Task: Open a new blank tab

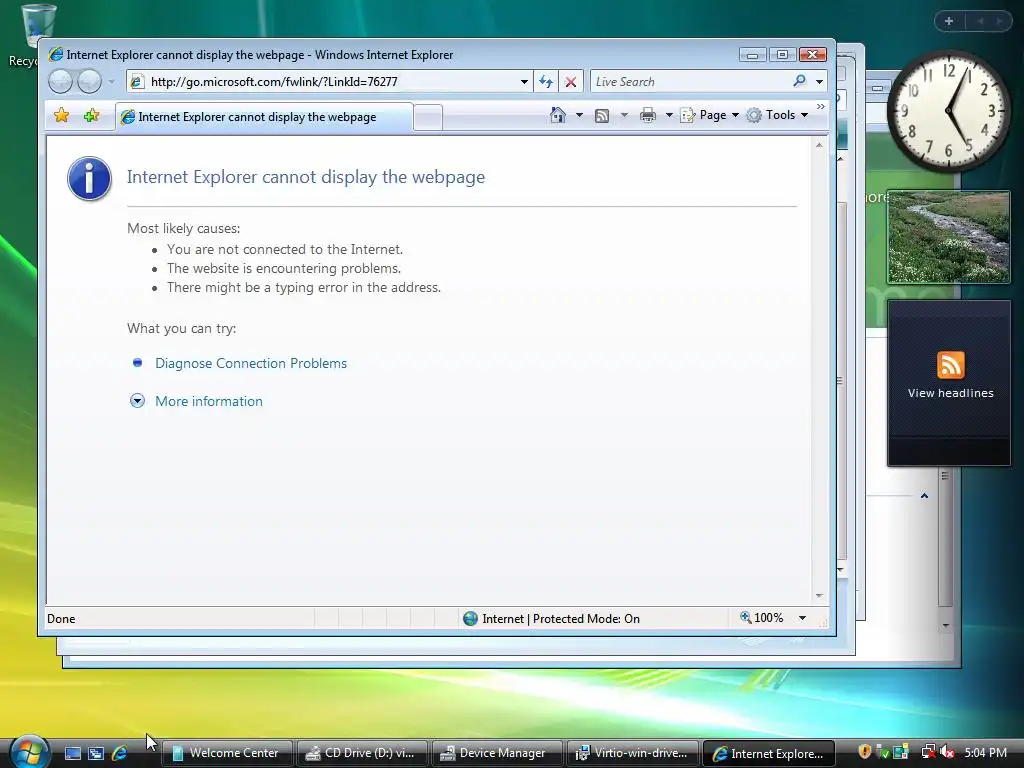Action: point(428,118)
